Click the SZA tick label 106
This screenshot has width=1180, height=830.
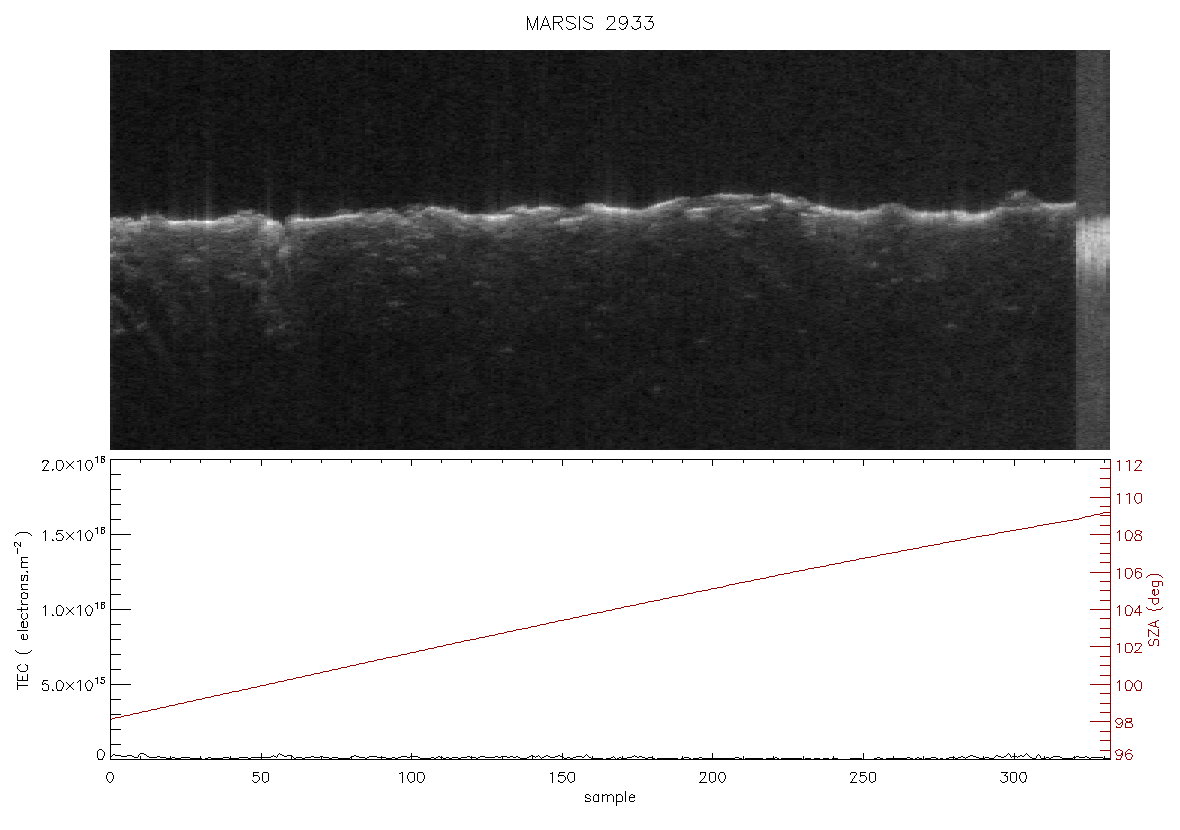[x=1128, y=573]
